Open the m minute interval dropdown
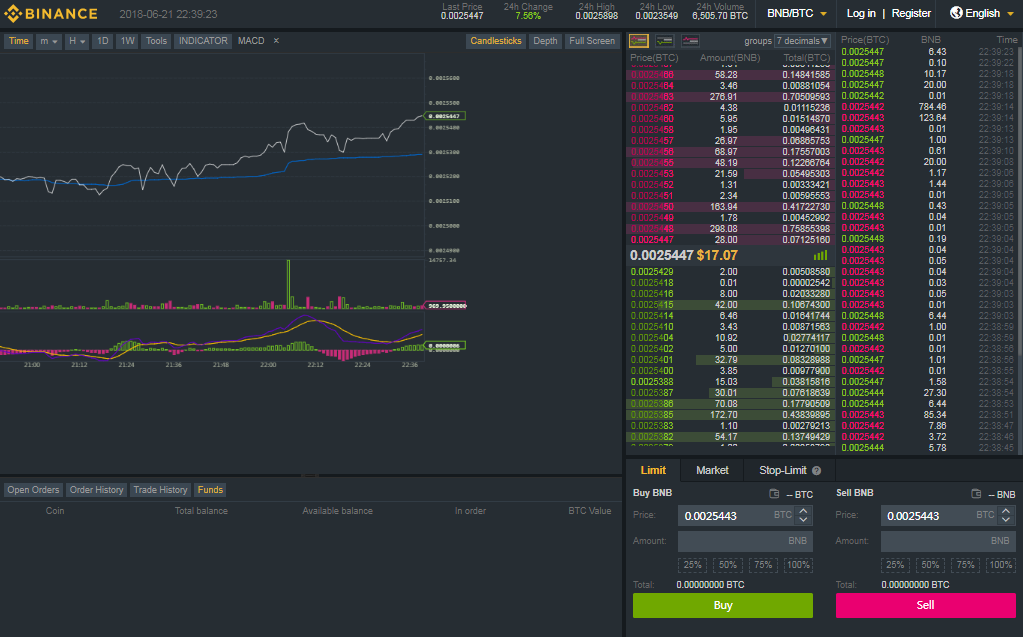The image size is (1023, 637). [x=48, y=41]
